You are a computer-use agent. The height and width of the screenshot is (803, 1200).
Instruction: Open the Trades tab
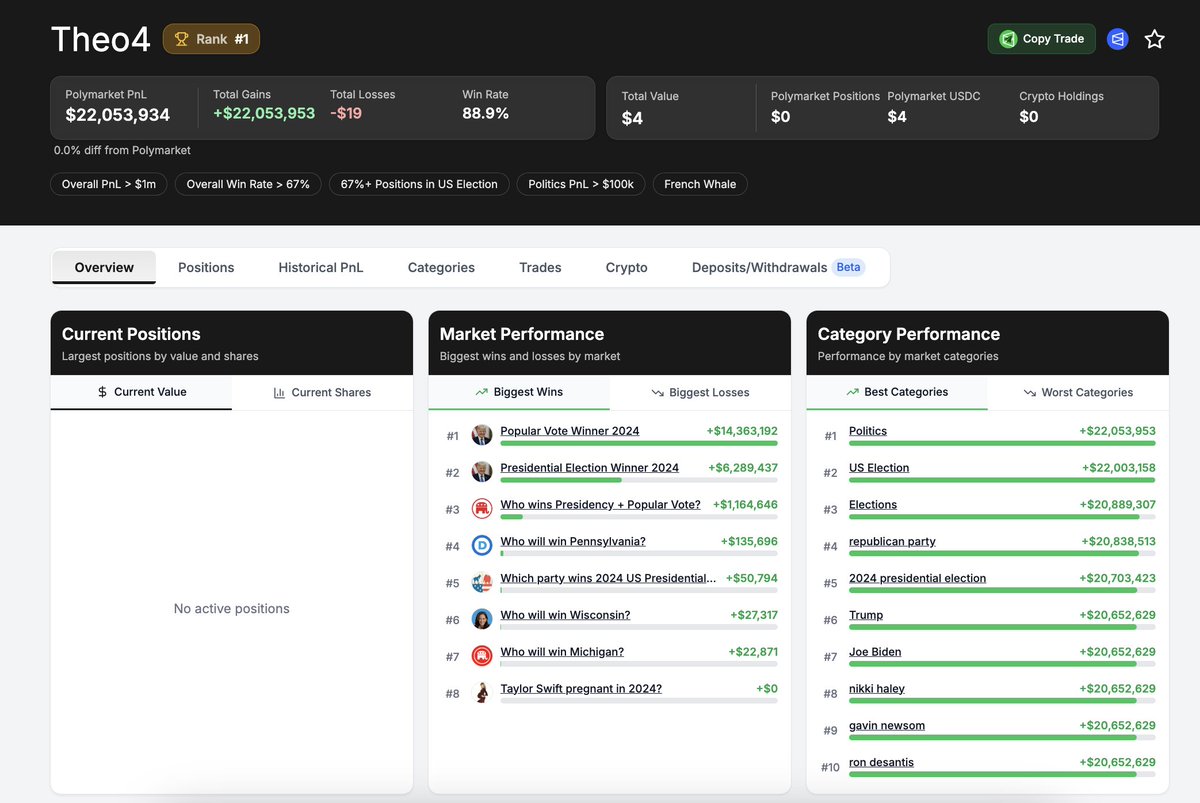click(x=540, y=267)
